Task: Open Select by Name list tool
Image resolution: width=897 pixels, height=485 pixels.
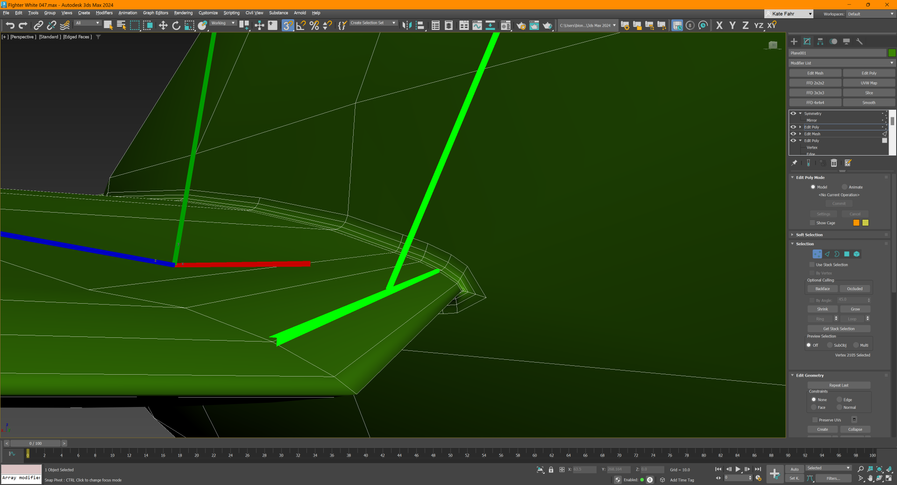Action: [121, 25]
